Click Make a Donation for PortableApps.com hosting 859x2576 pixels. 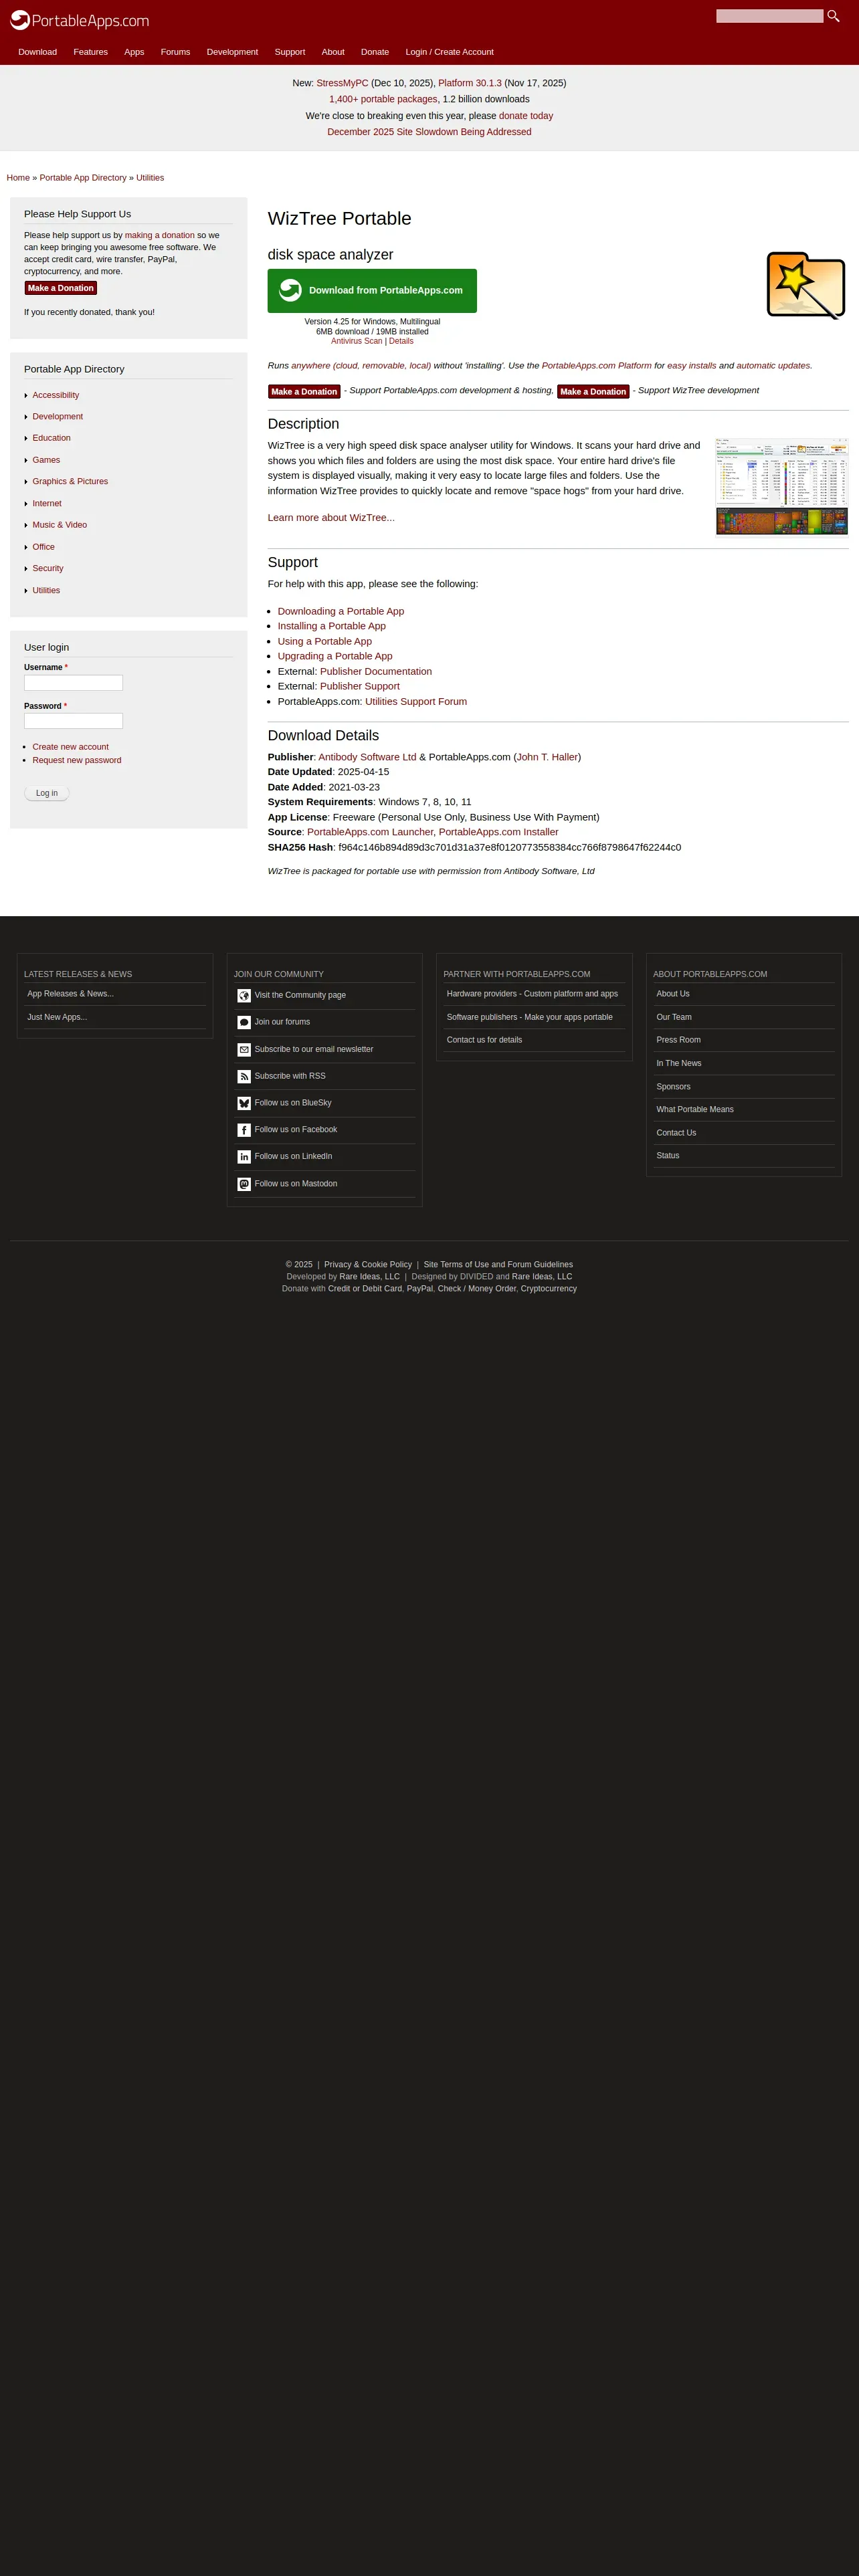point(304,391)
